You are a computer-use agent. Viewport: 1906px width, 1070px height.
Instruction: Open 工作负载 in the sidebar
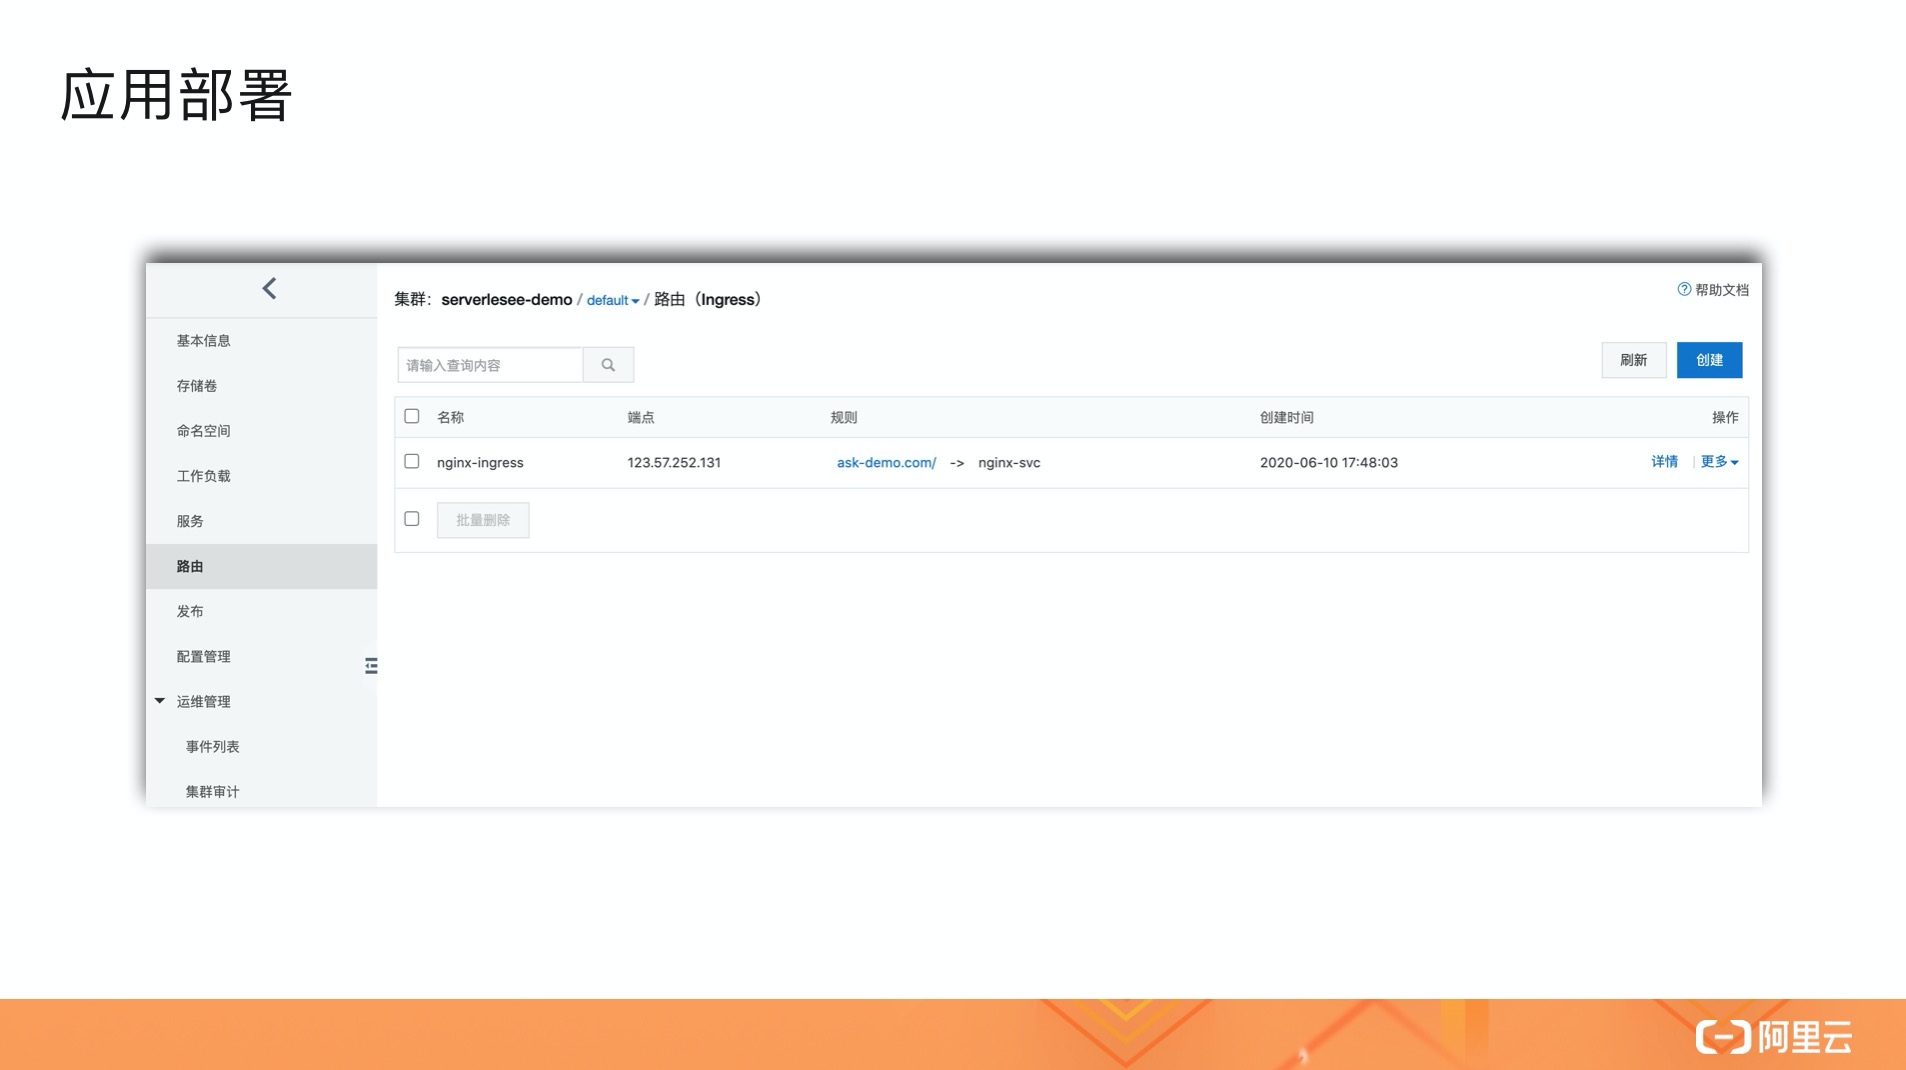[x=203, y=476]
